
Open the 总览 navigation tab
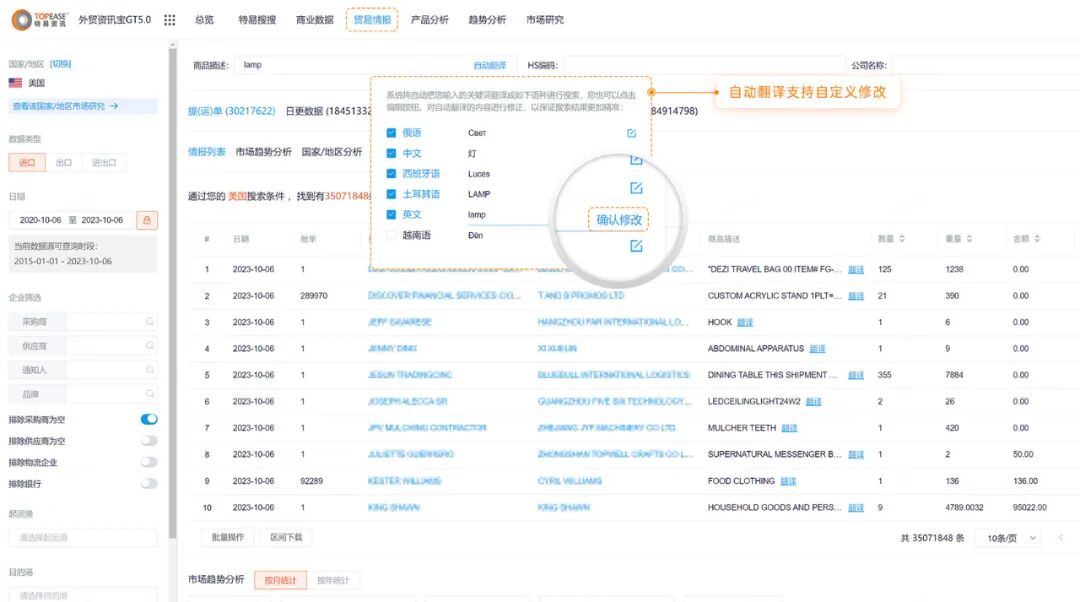point(205,20)
